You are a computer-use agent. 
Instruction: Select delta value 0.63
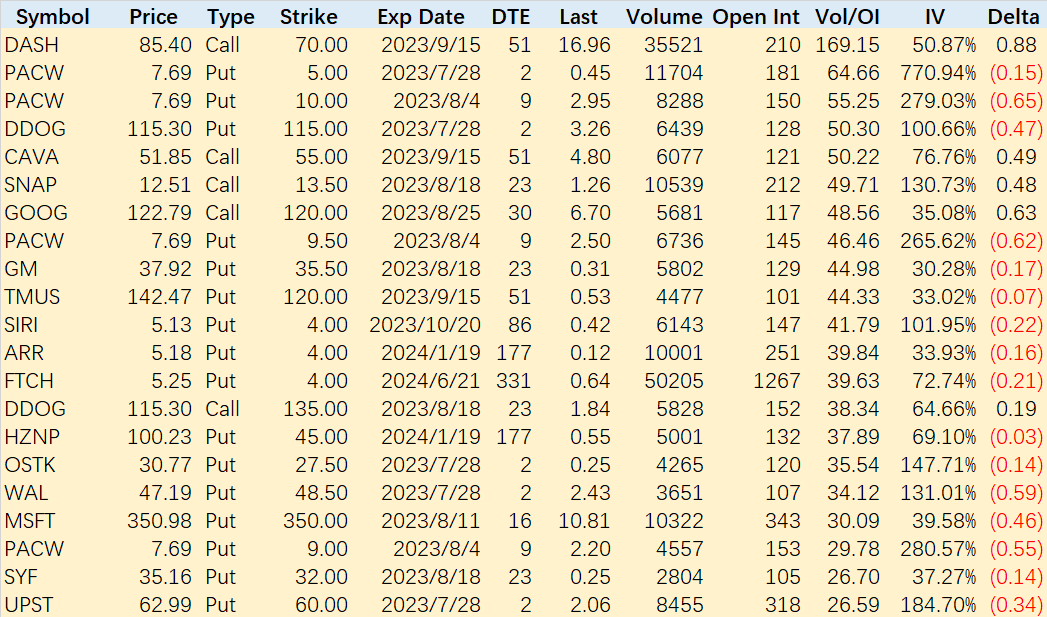coord(1016,213)
